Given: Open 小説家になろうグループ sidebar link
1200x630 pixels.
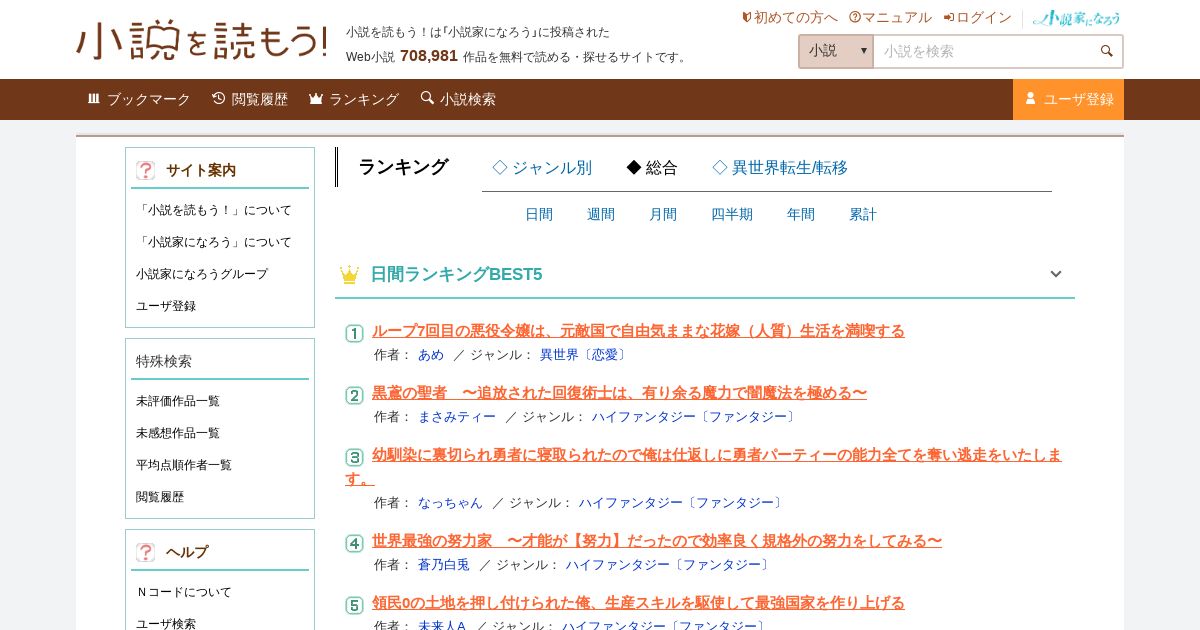Looking at the screenshot, I should [202, 274].
